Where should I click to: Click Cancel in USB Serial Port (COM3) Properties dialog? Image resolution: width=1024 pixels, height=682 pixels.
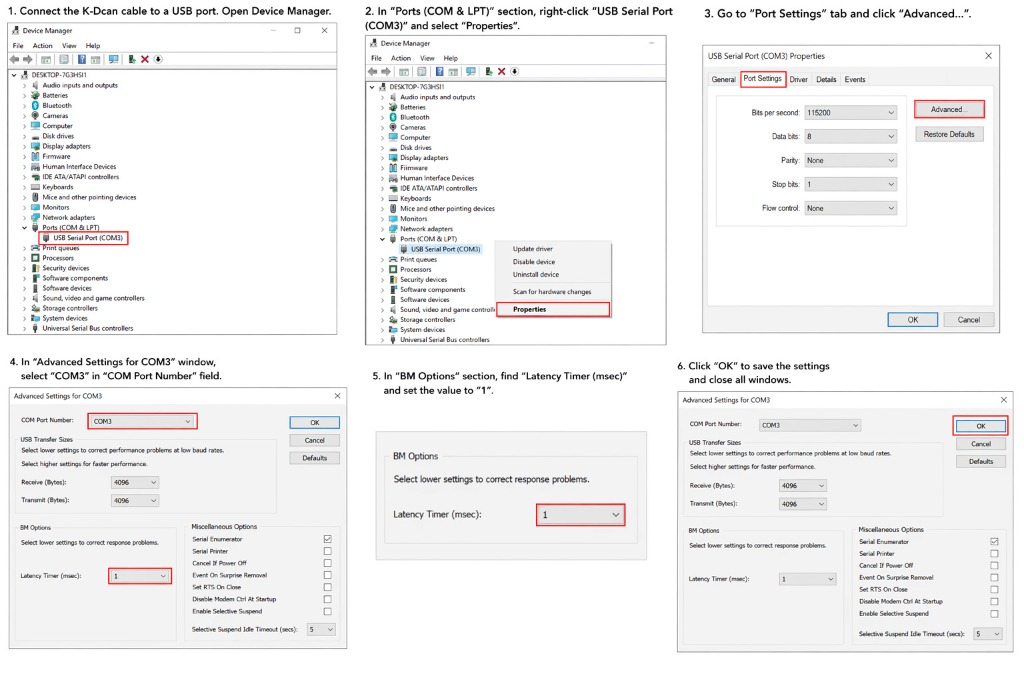tap(968, 320)
